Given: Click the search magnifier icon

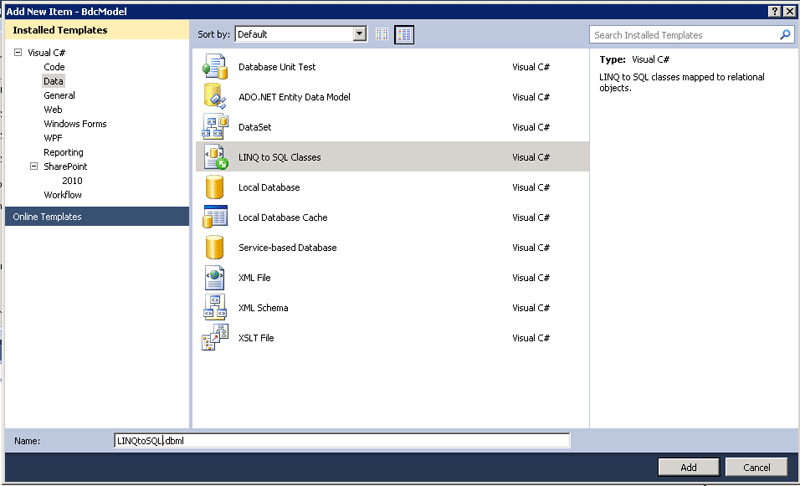Looking at the screenshot, I should pos(785,35).
